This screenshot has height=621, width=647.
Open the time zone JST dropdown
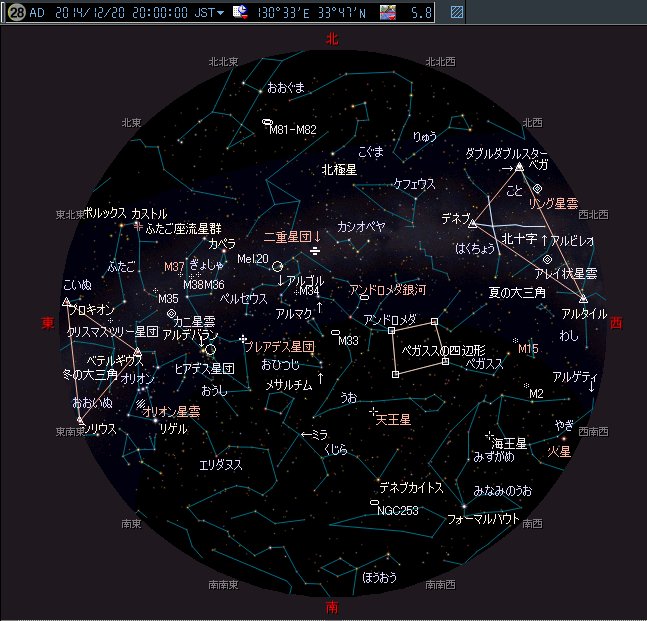221,13
